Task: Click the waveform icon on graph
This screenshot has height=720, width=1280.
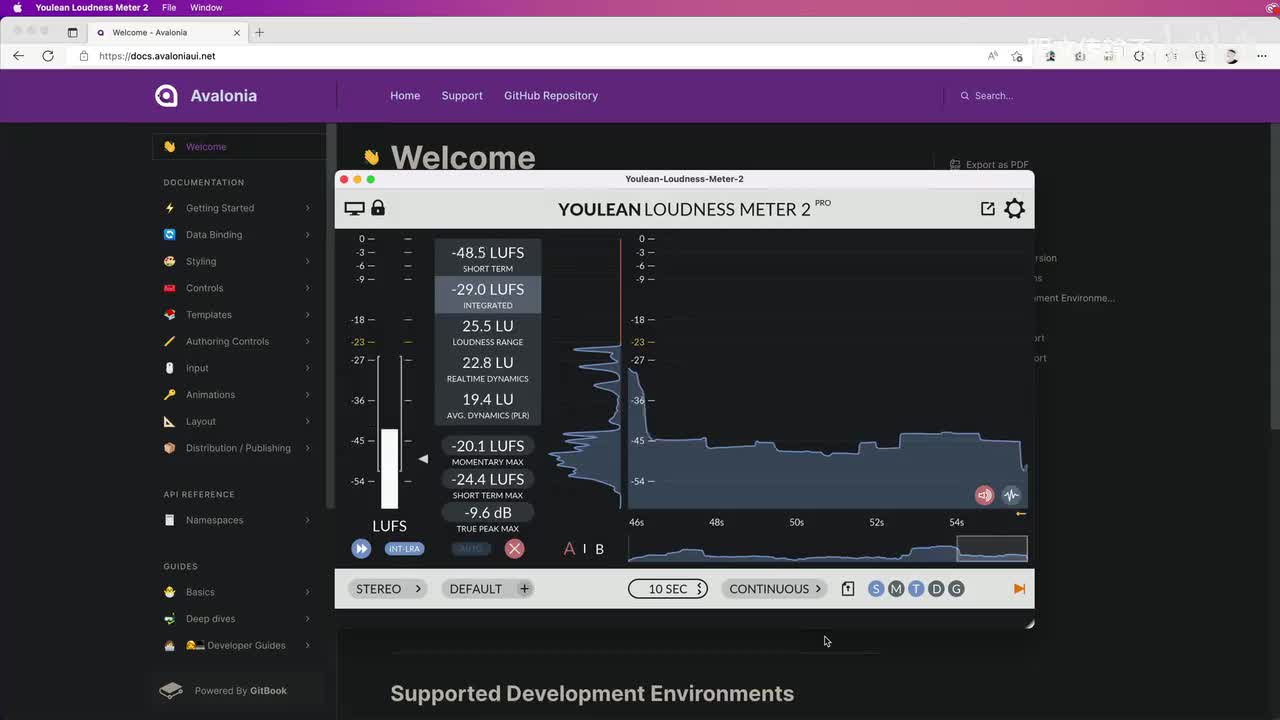Action: pos(1011,495)
